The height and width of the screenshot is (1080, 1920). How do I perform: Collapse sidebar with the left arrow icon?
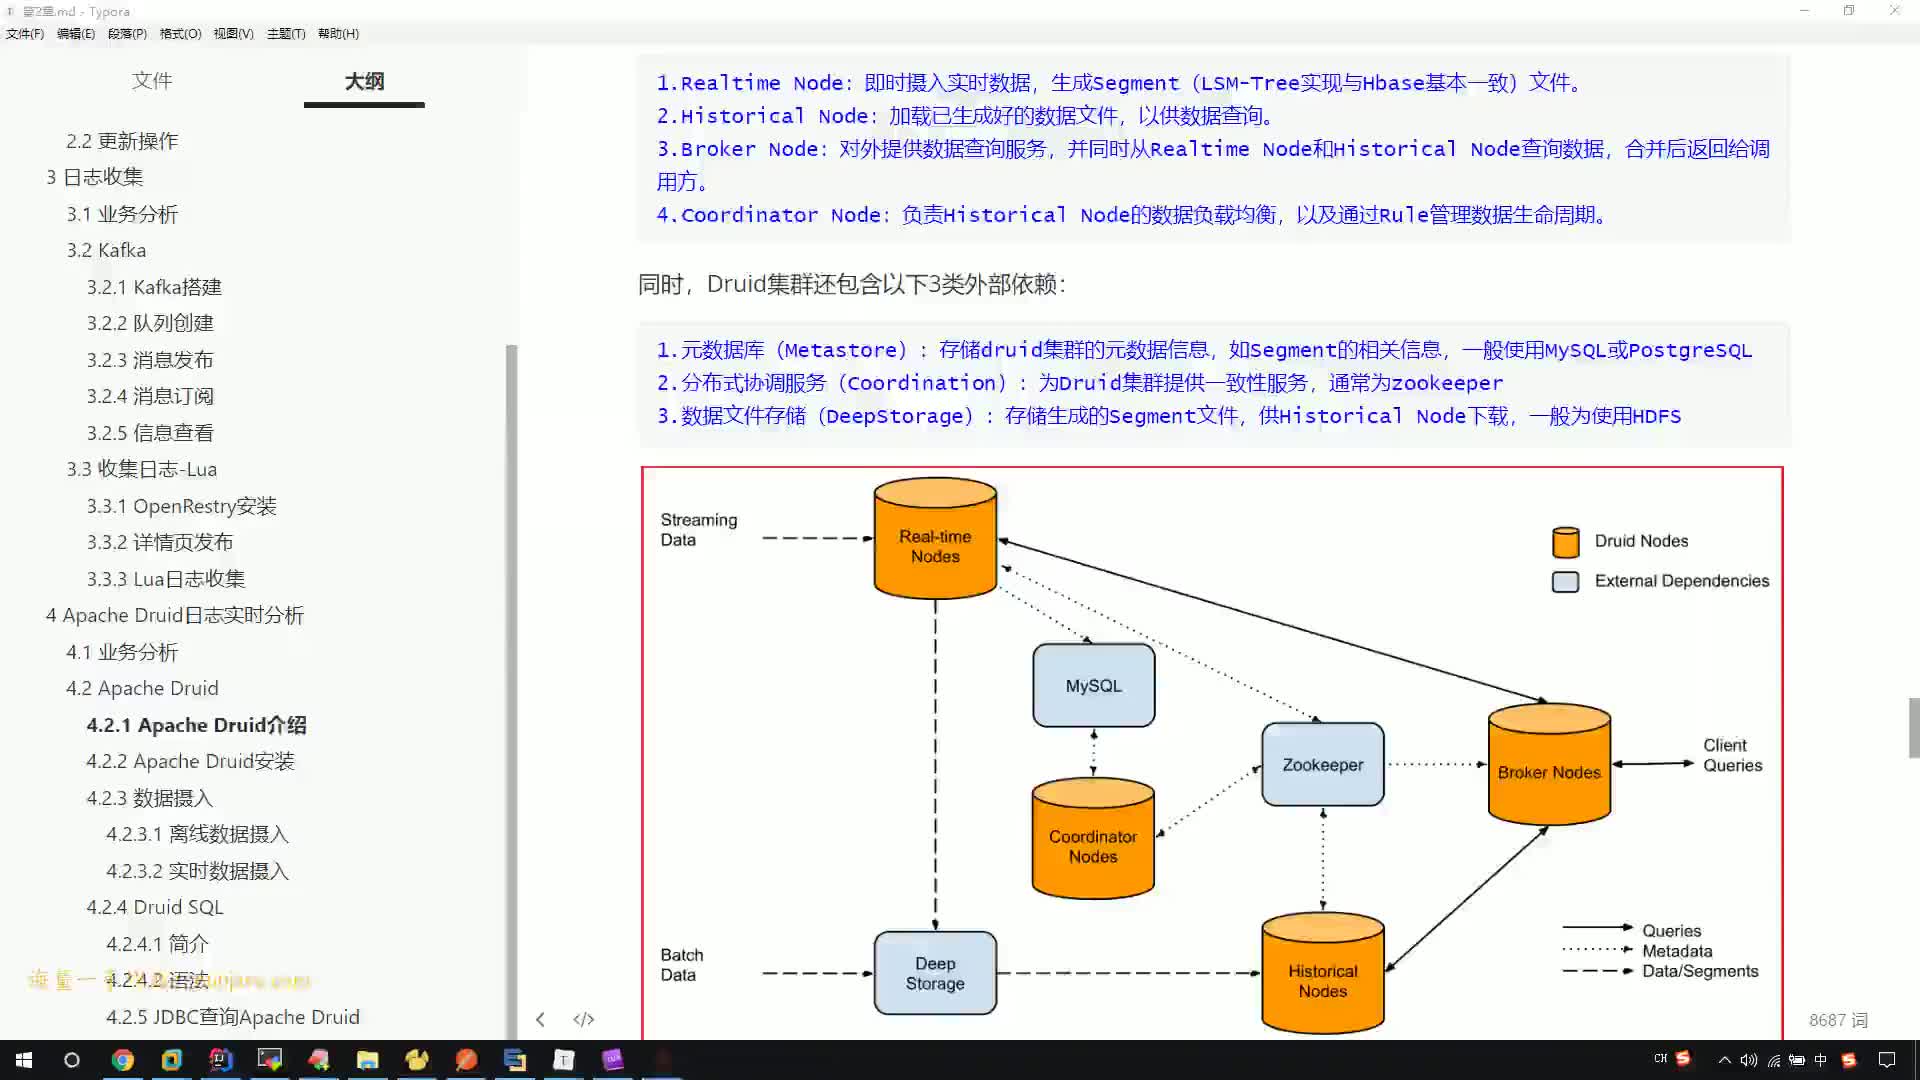540,1019
